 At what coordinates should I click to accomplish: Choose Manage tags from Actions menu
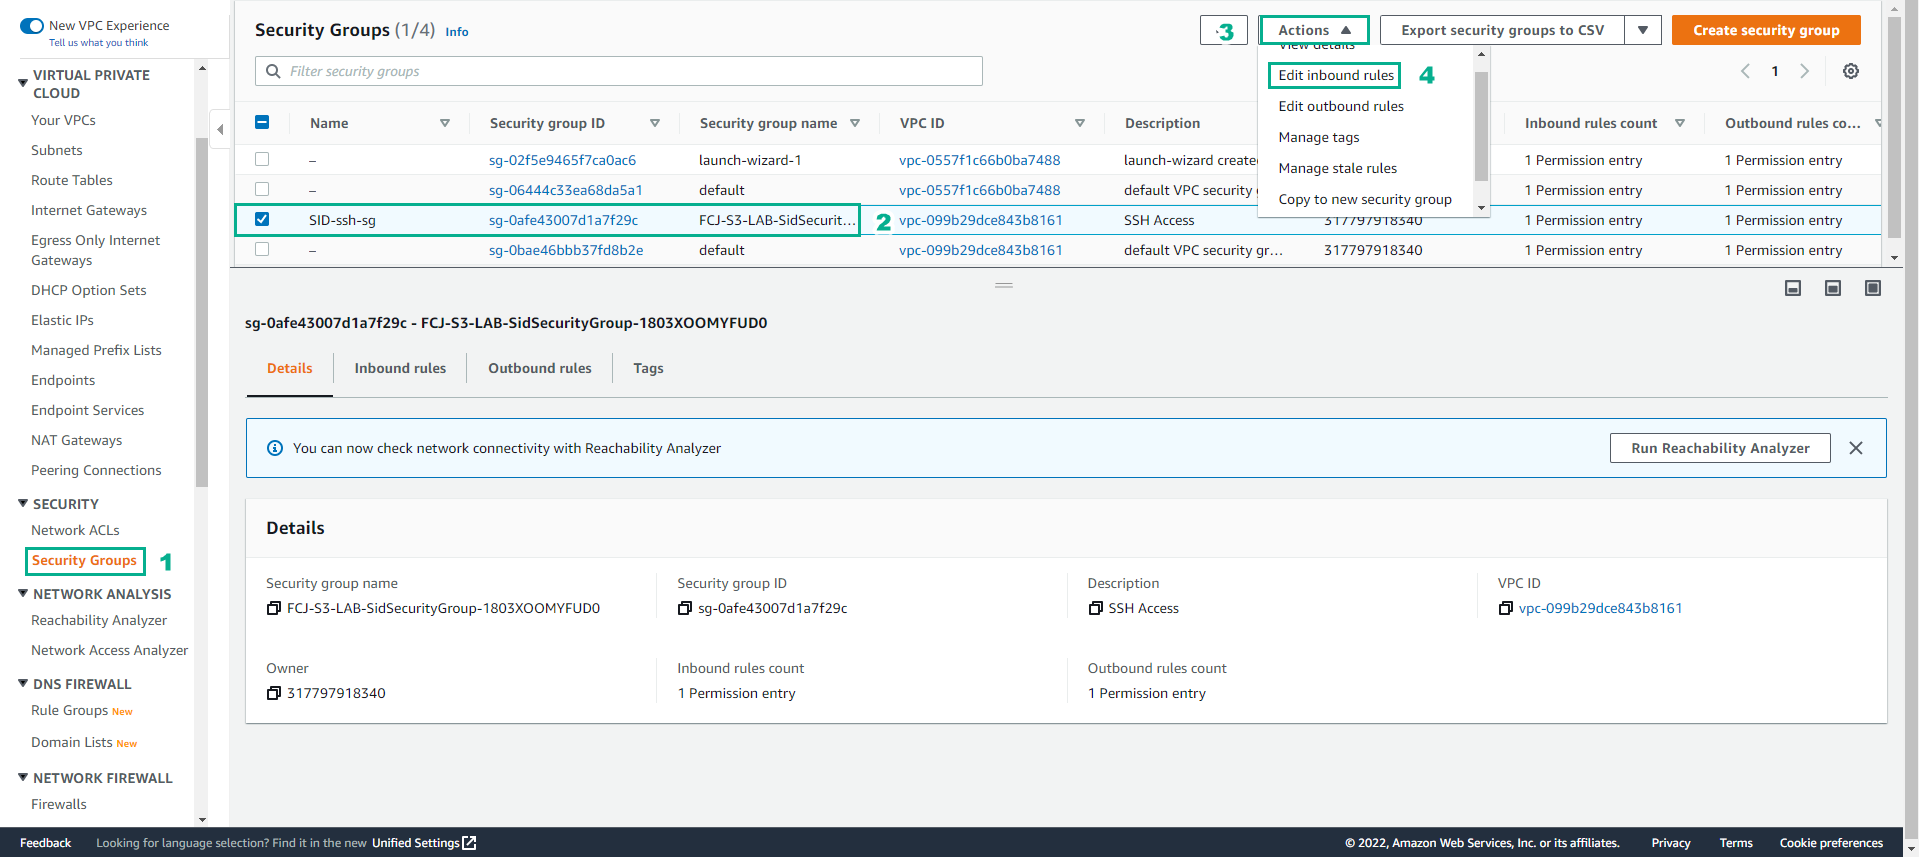[1319, 137]
